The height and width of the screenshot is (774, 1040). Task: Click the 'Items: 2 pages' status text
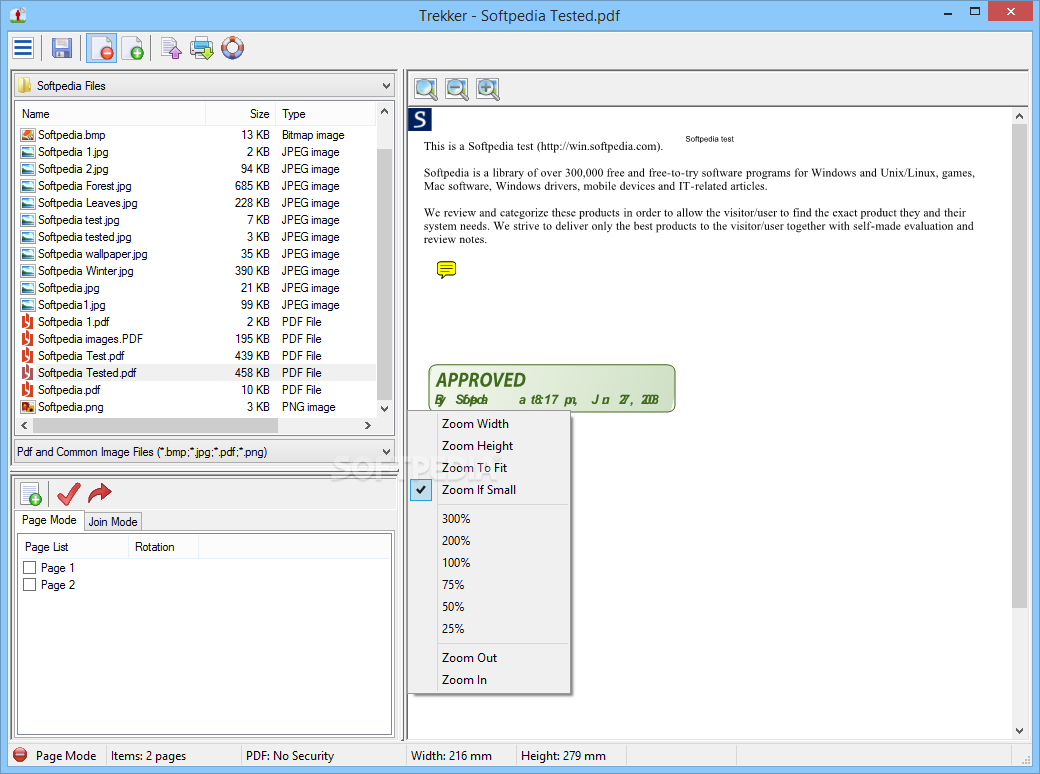[149, 755]
